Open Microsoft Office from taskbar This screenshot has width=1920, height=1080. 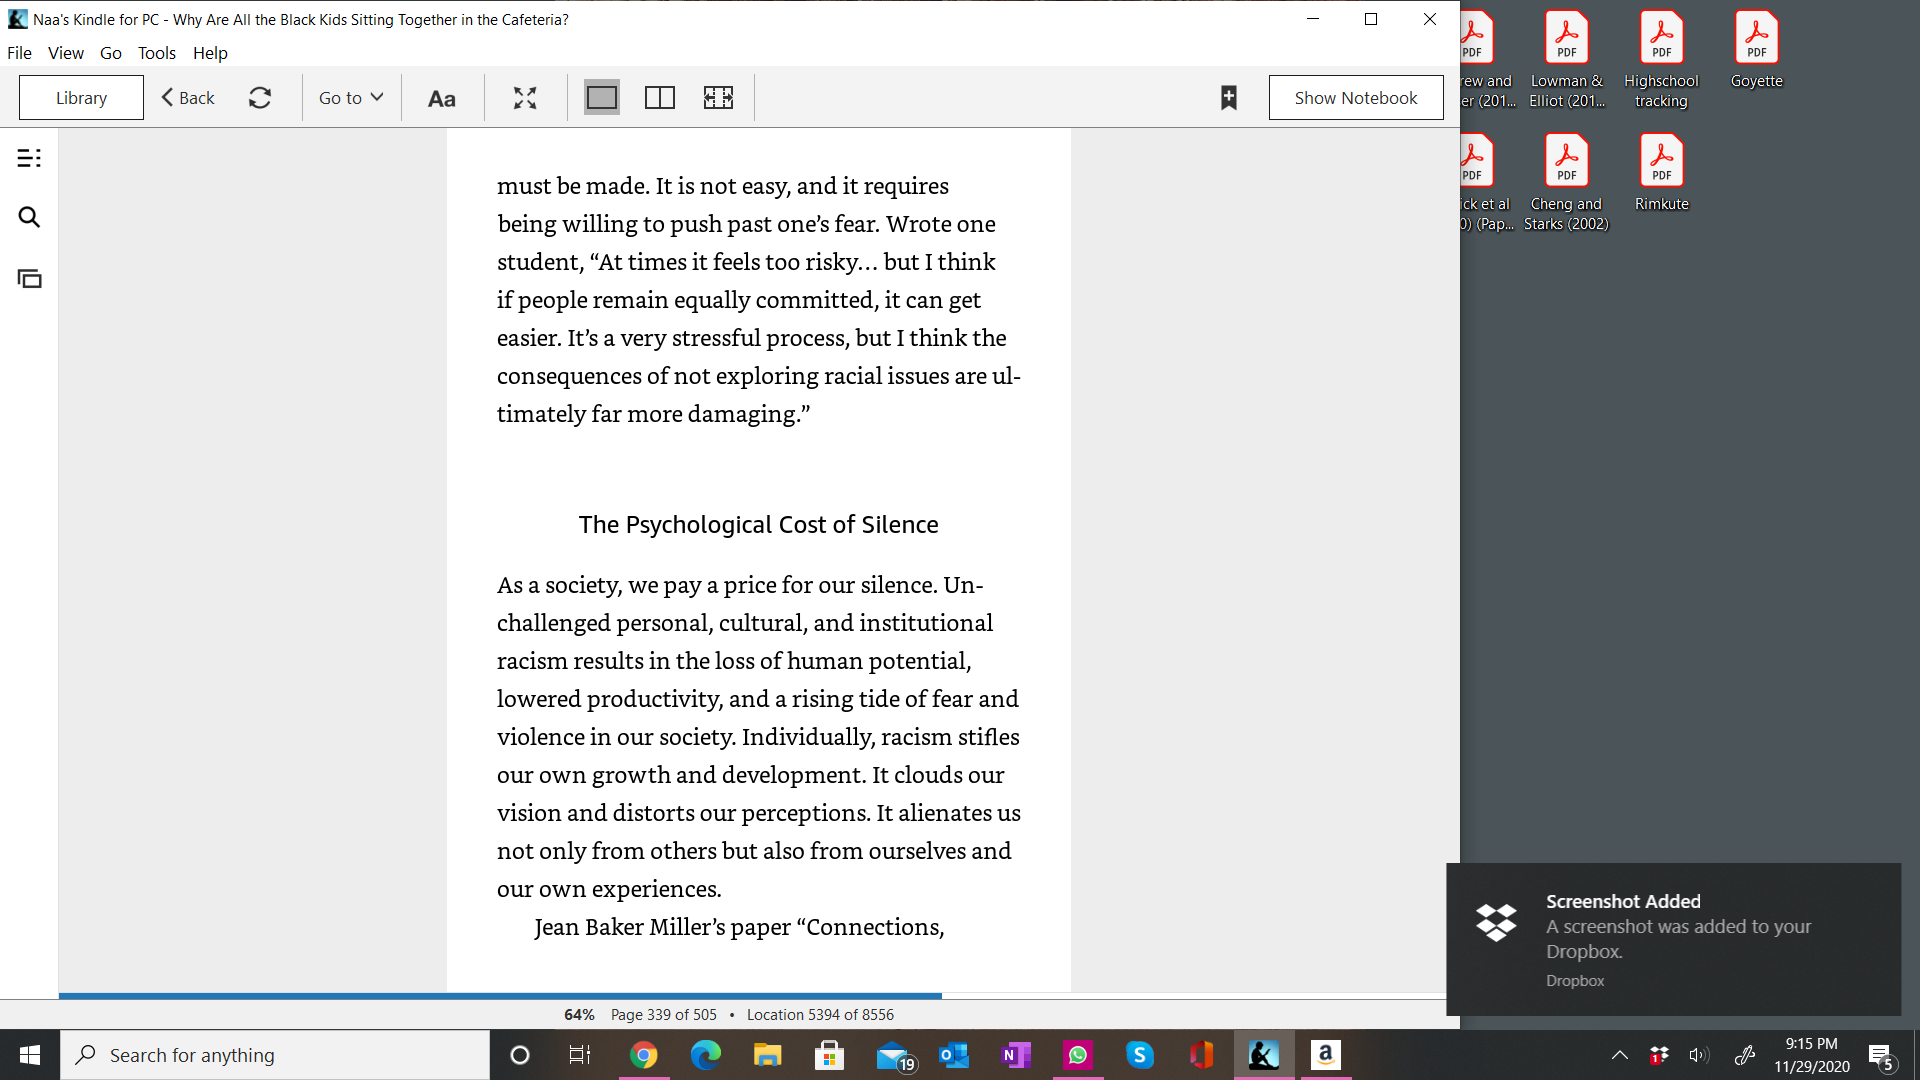point(1202,1055)
